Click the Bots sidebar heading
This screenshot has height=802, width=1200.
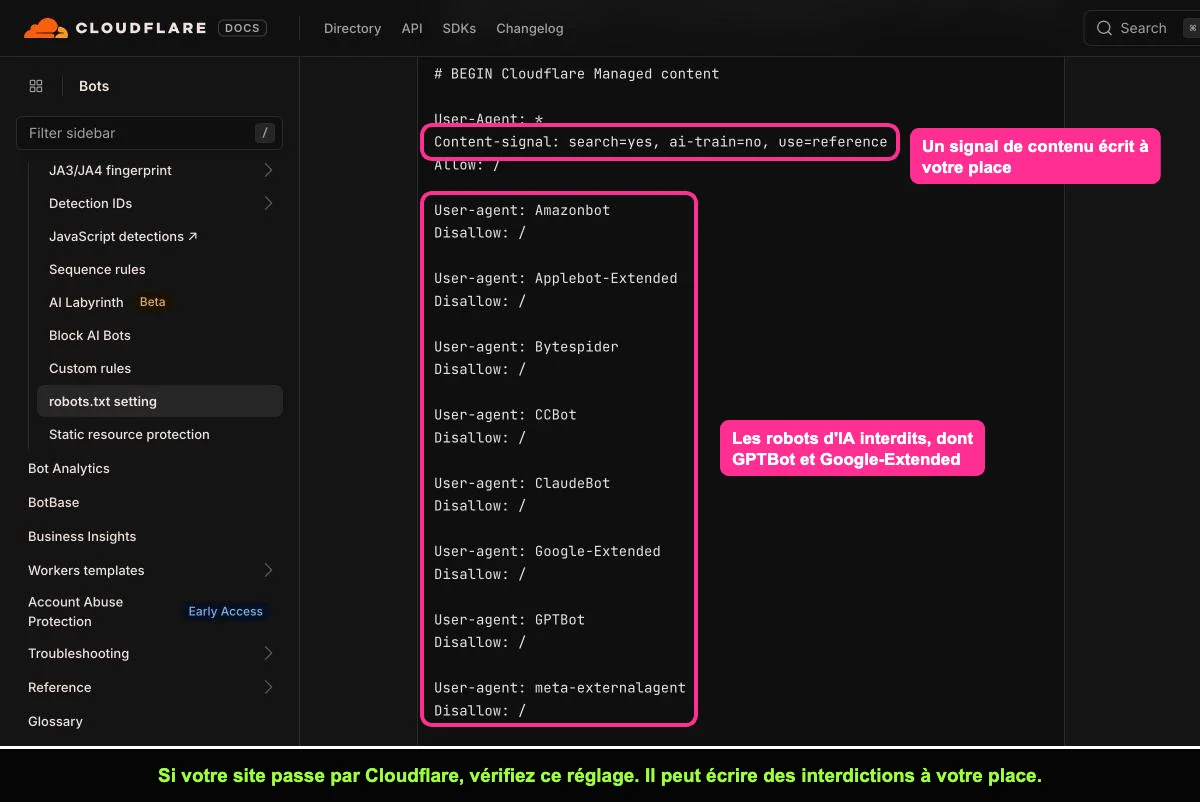coord(94,86)
